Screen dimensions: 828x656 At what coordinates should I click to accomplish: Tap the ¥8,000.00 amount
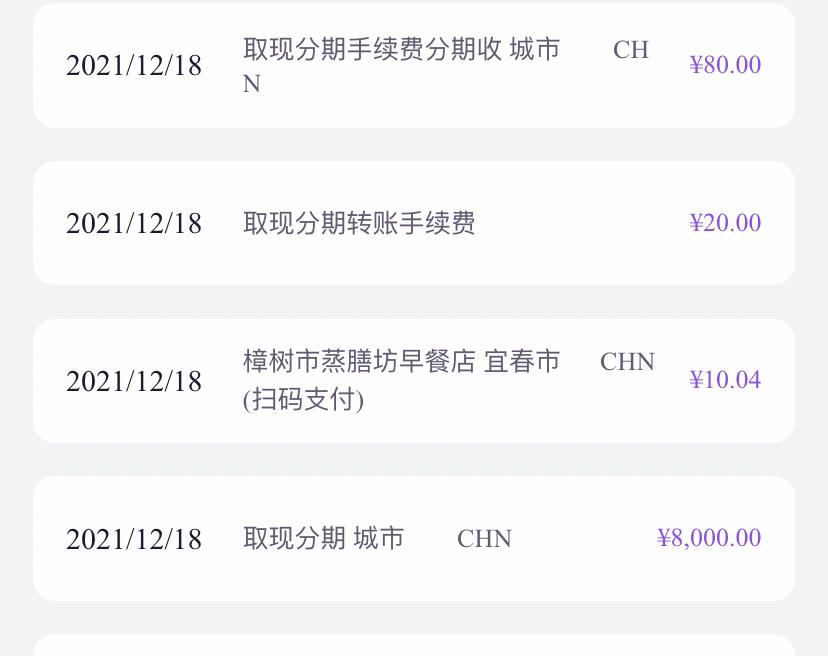709,538
